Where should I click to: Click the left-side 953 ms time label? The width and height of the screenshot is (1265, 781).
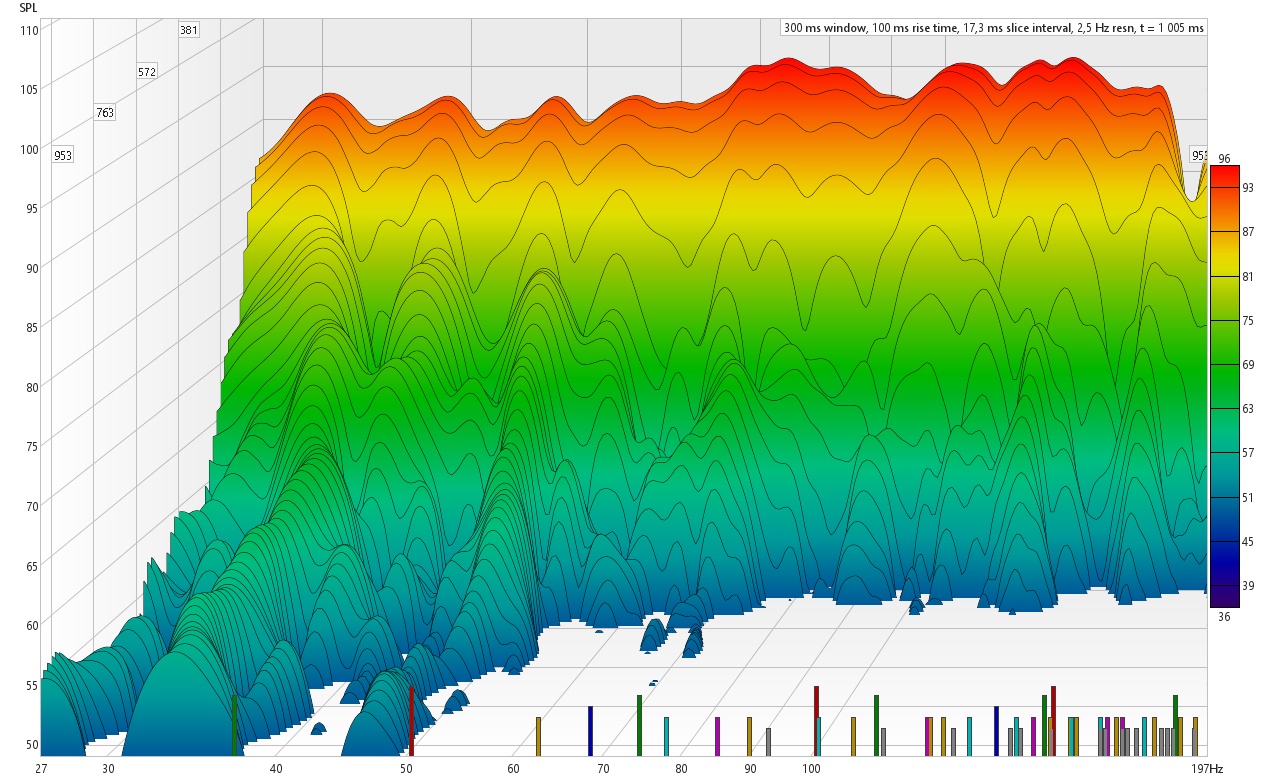tap(63, 156)
